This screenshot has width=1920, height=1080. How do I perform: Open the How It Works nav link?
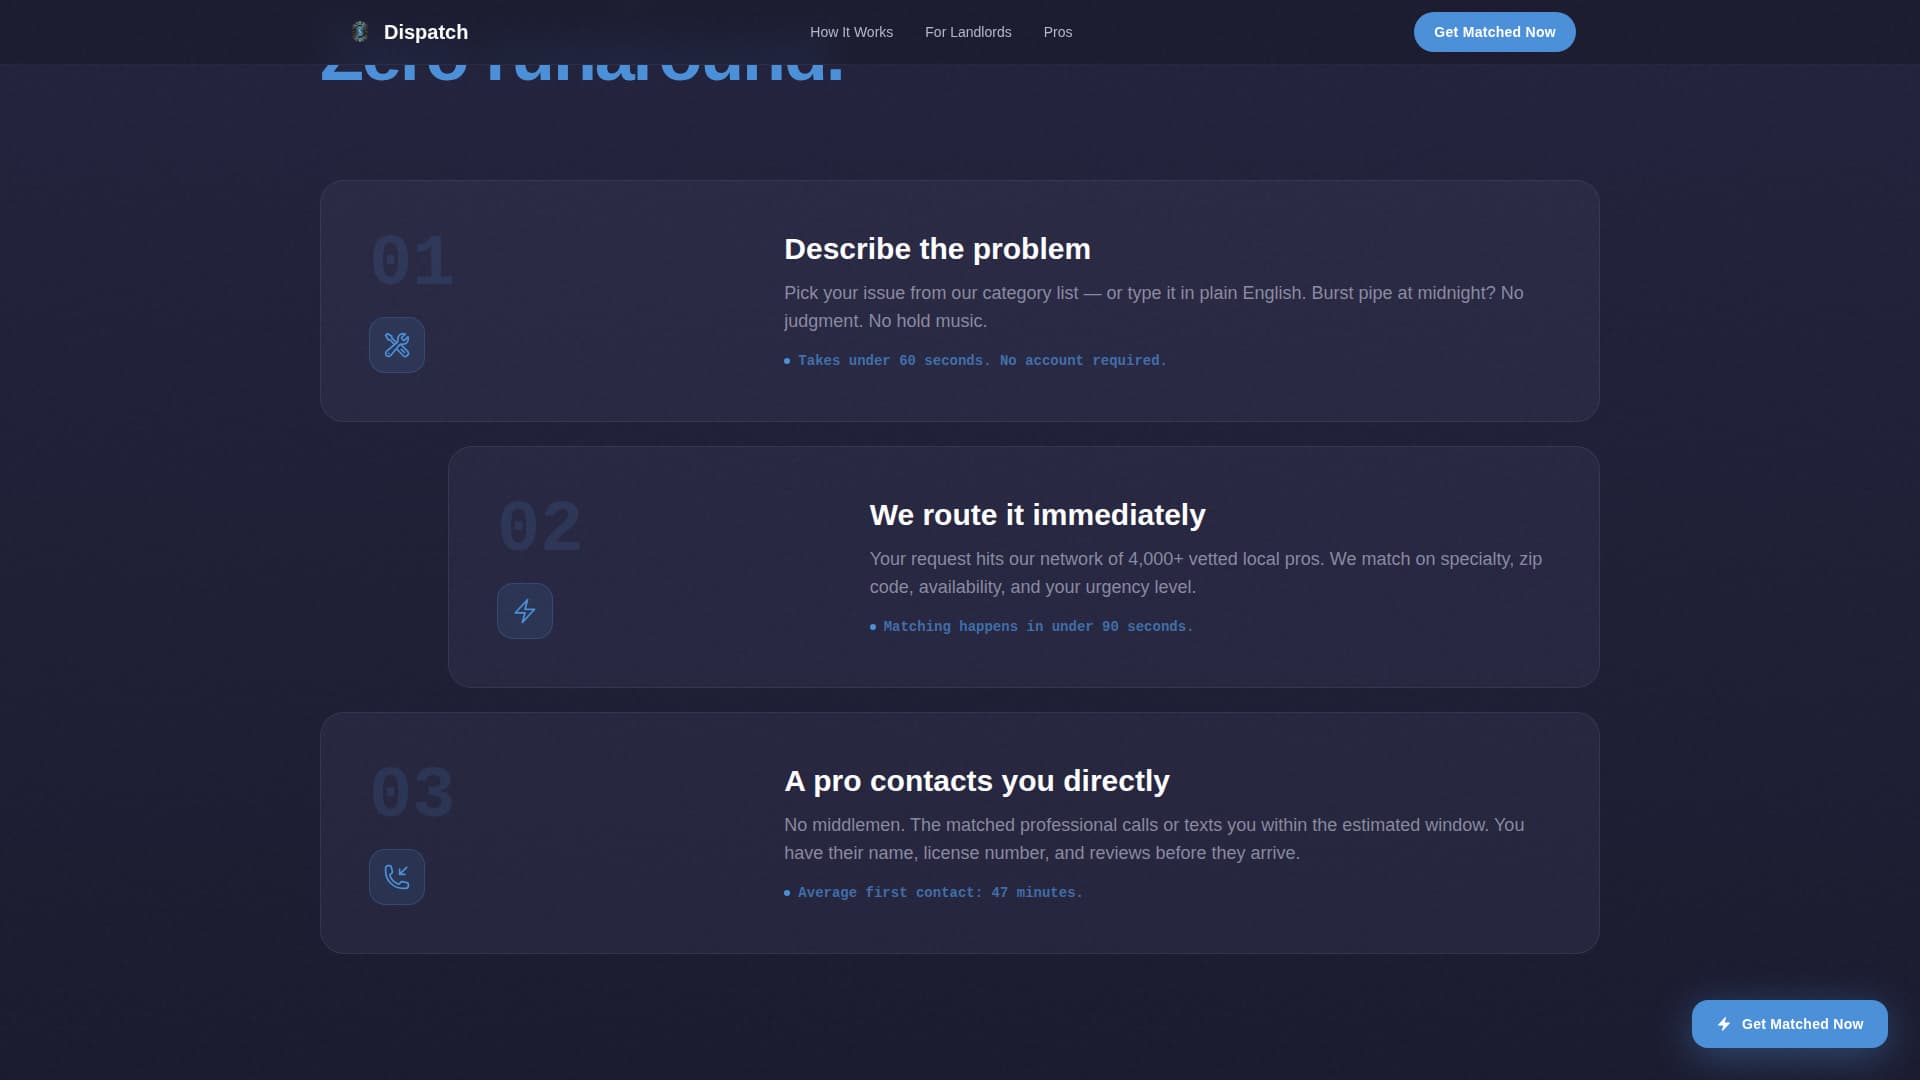click(x=851, y=32)
